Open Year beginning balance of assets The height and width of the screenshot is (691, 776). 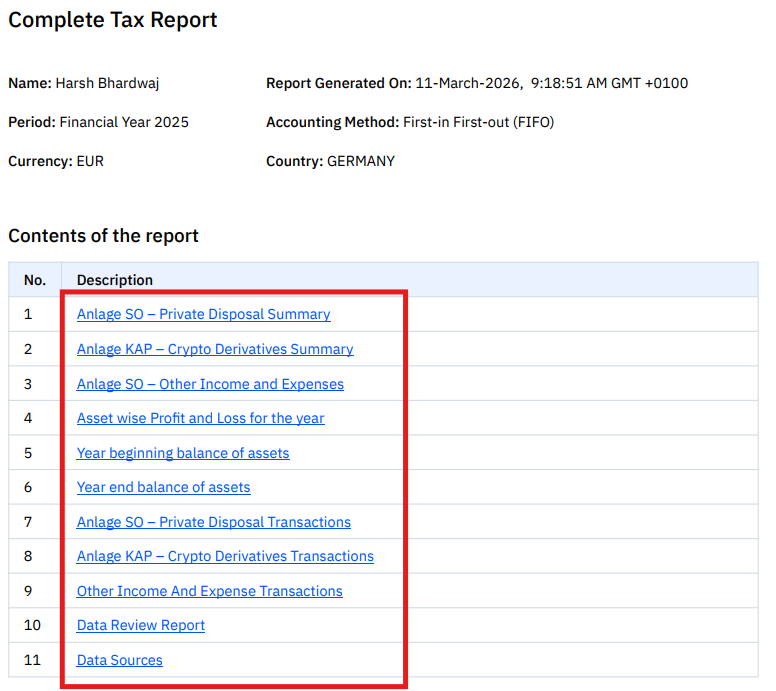(x=183, y=453)
